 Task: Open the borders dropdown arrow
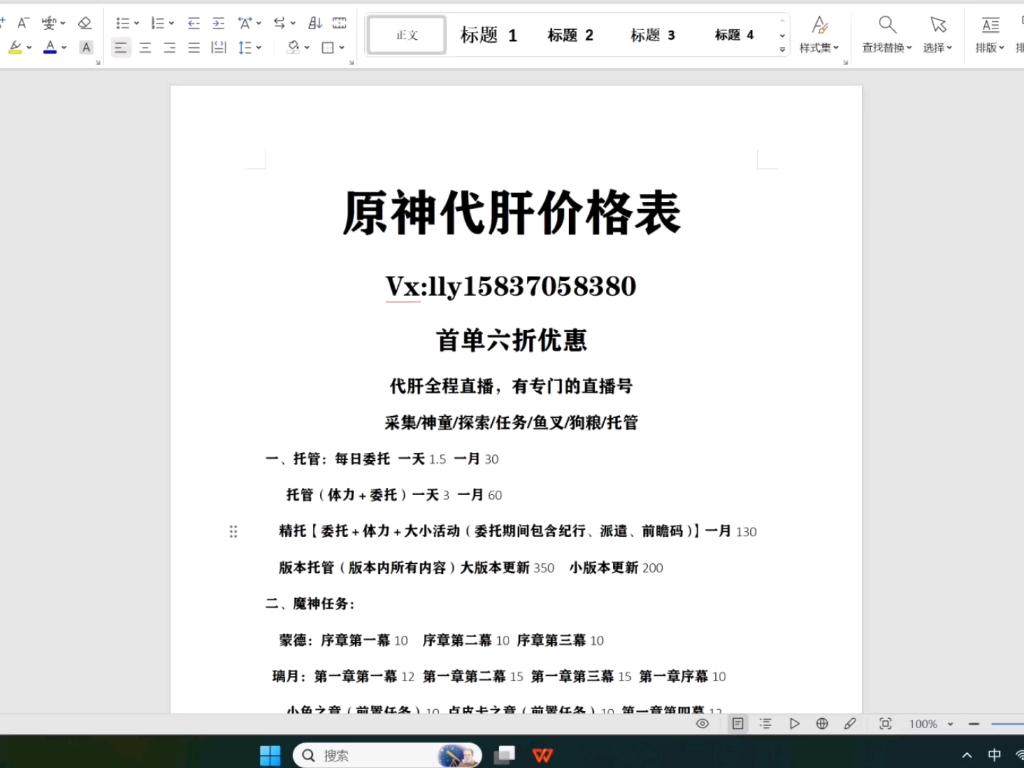pos(342,48)
